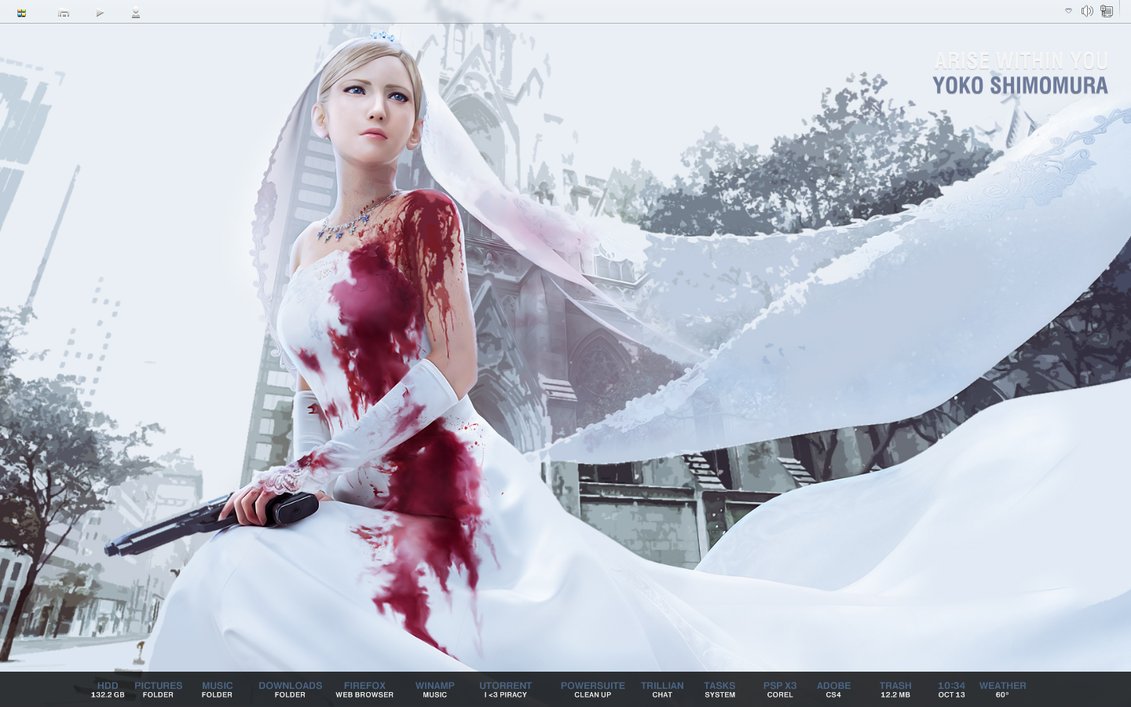The image size is (1131, 707).
Task: Open the Music folder launcher
Action: click(217, 690)
